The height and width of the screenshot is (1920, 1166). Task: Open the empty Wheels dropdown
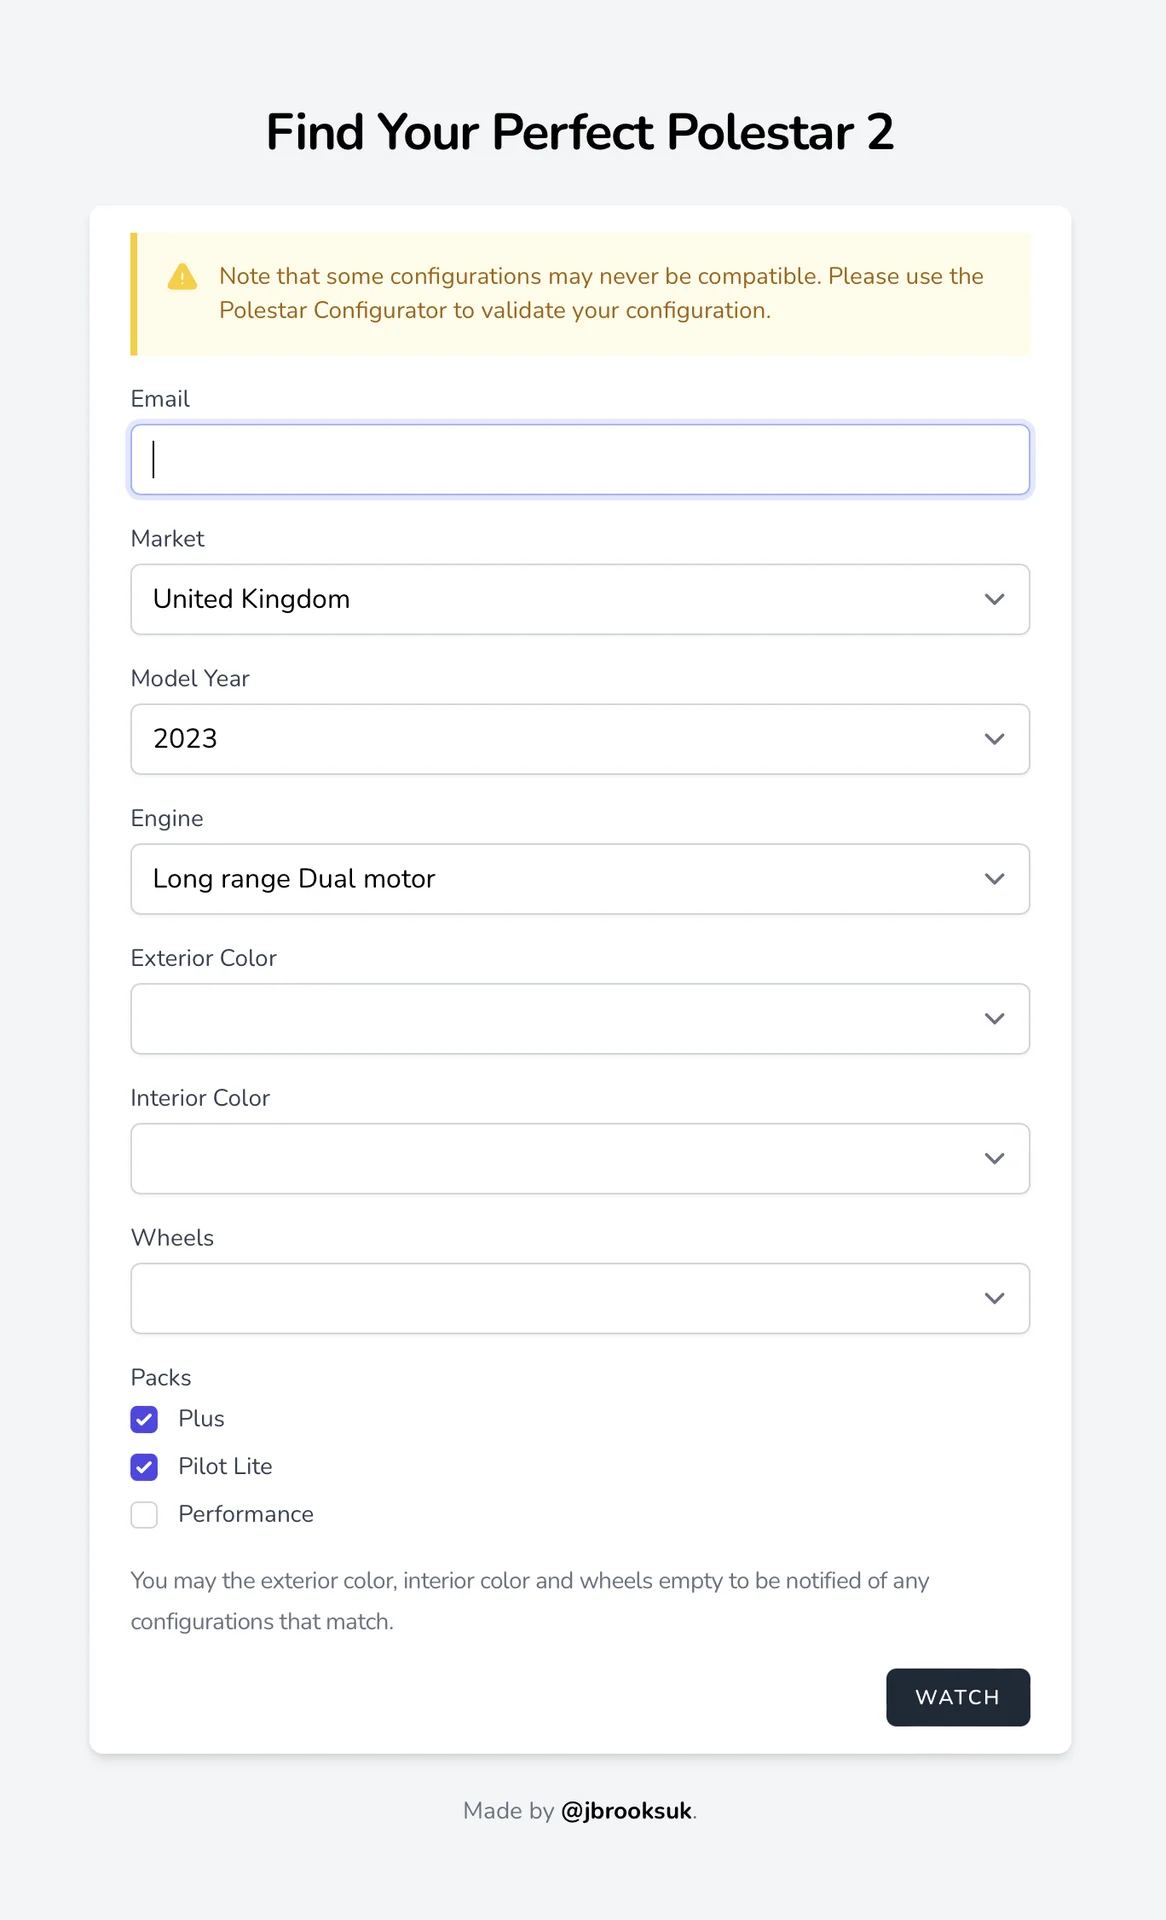[580, 1299]
